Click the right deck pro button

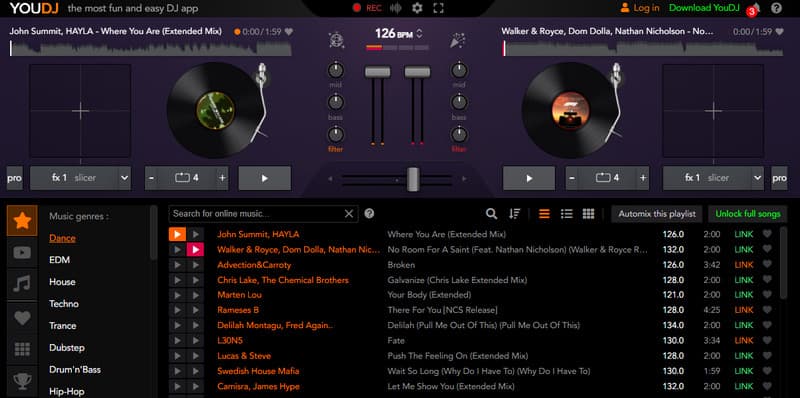tap(779, 178)
